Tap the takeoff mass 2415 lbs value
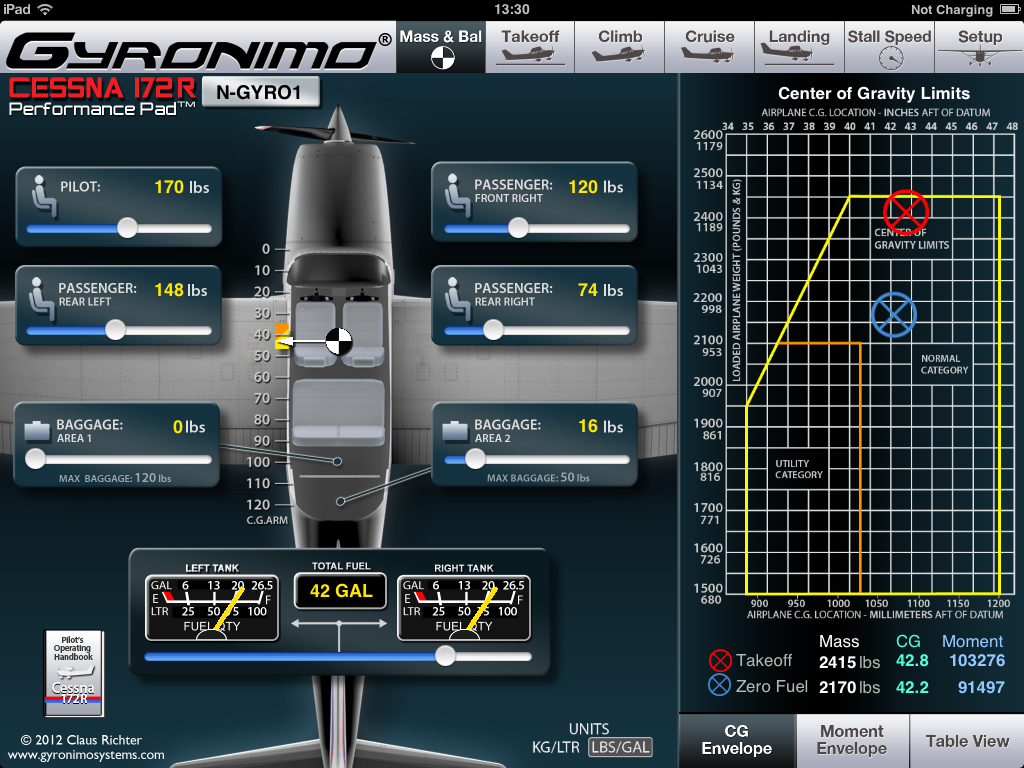Image resolution: width=1024 pixels, height=768 pixels. 850,662
